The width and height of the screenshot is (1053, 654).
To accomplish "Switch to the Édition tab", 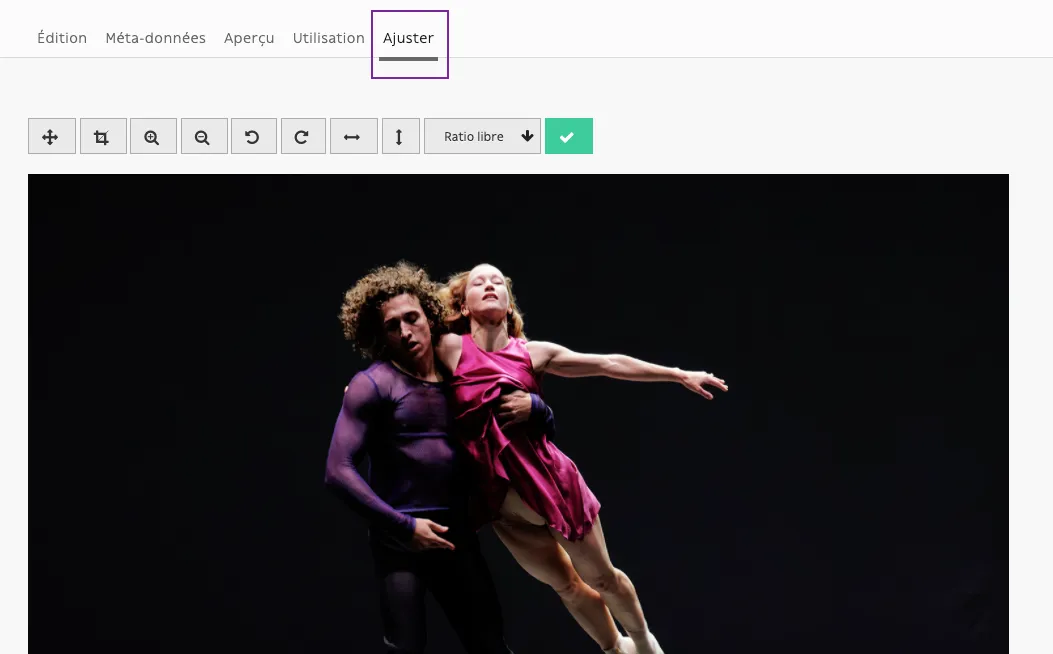I will click(62, 38).
